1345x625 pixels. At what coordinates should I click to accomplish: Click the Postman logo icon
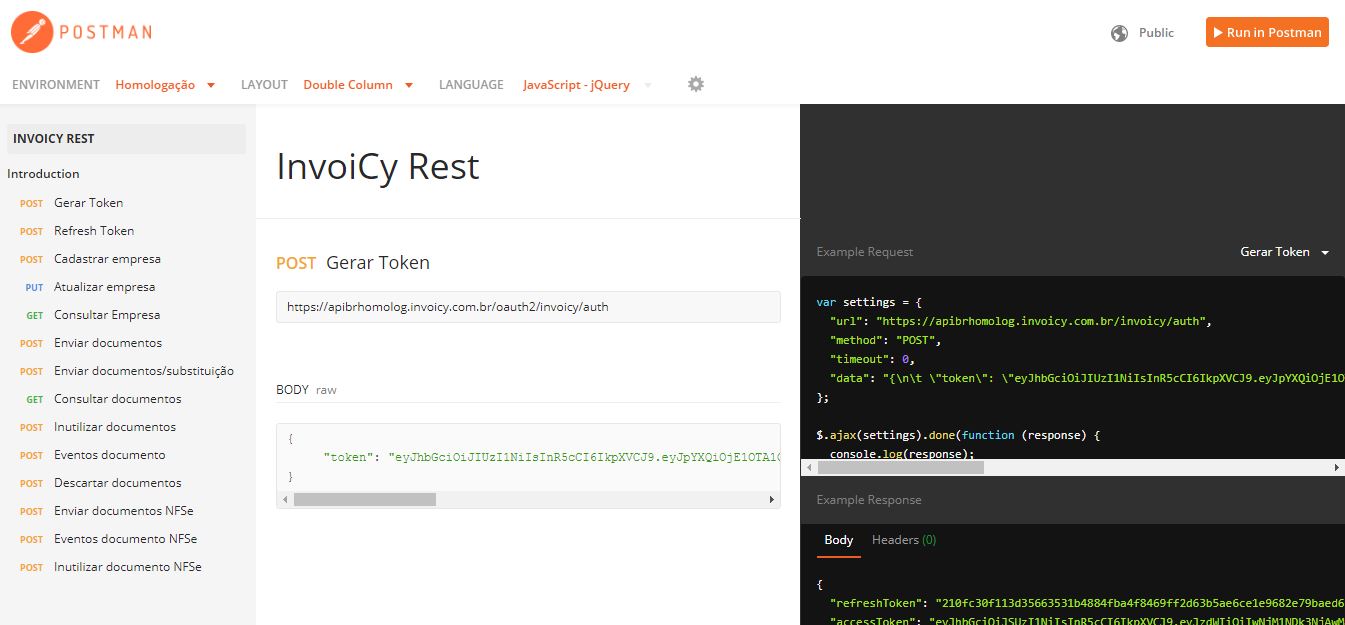[x=31, y=32]
